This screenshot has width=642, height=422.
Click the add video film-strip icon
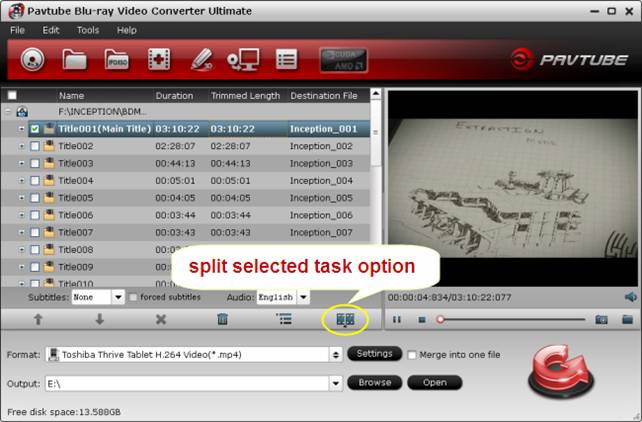click(x=159, y=60)
